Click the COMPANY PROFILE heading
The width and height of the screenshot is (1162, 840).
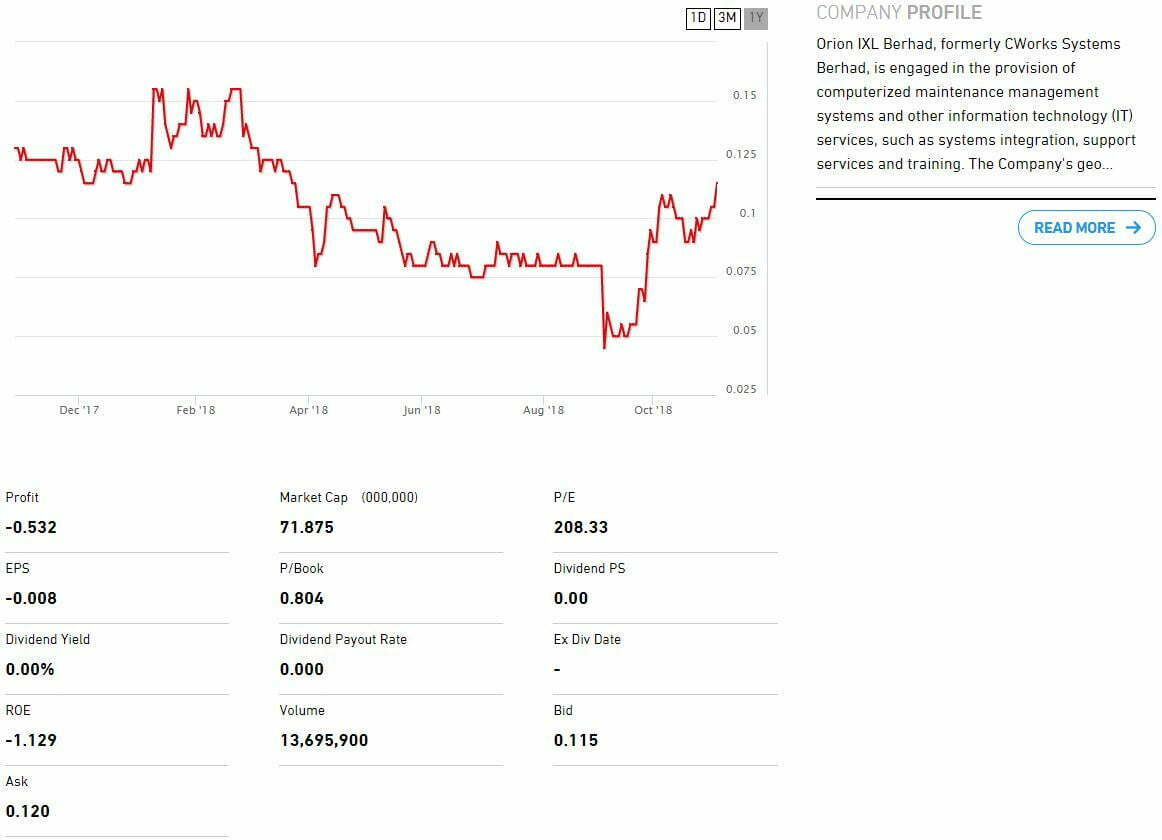pos(898,13)
